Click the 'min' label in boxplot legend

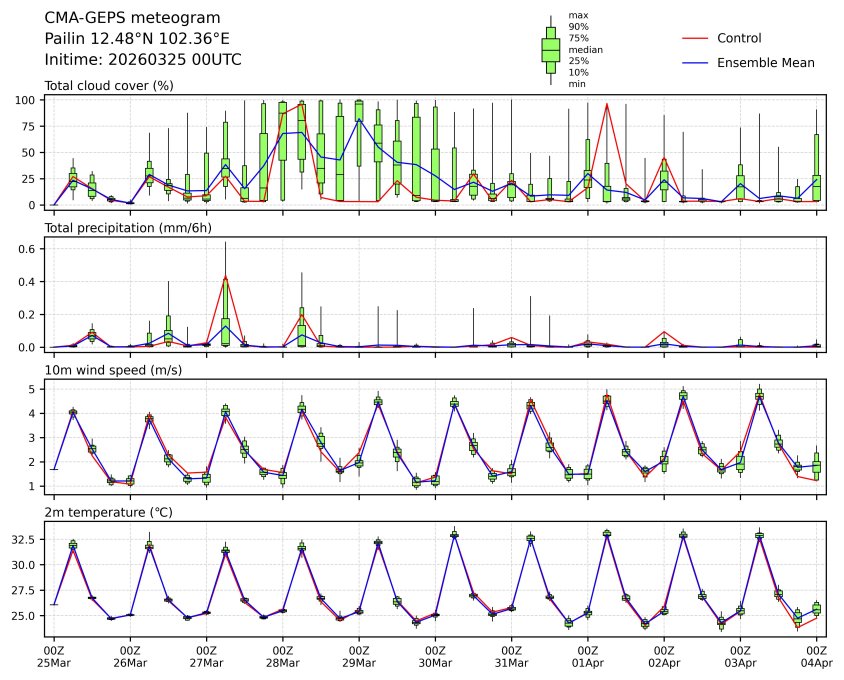click(577, 84)
